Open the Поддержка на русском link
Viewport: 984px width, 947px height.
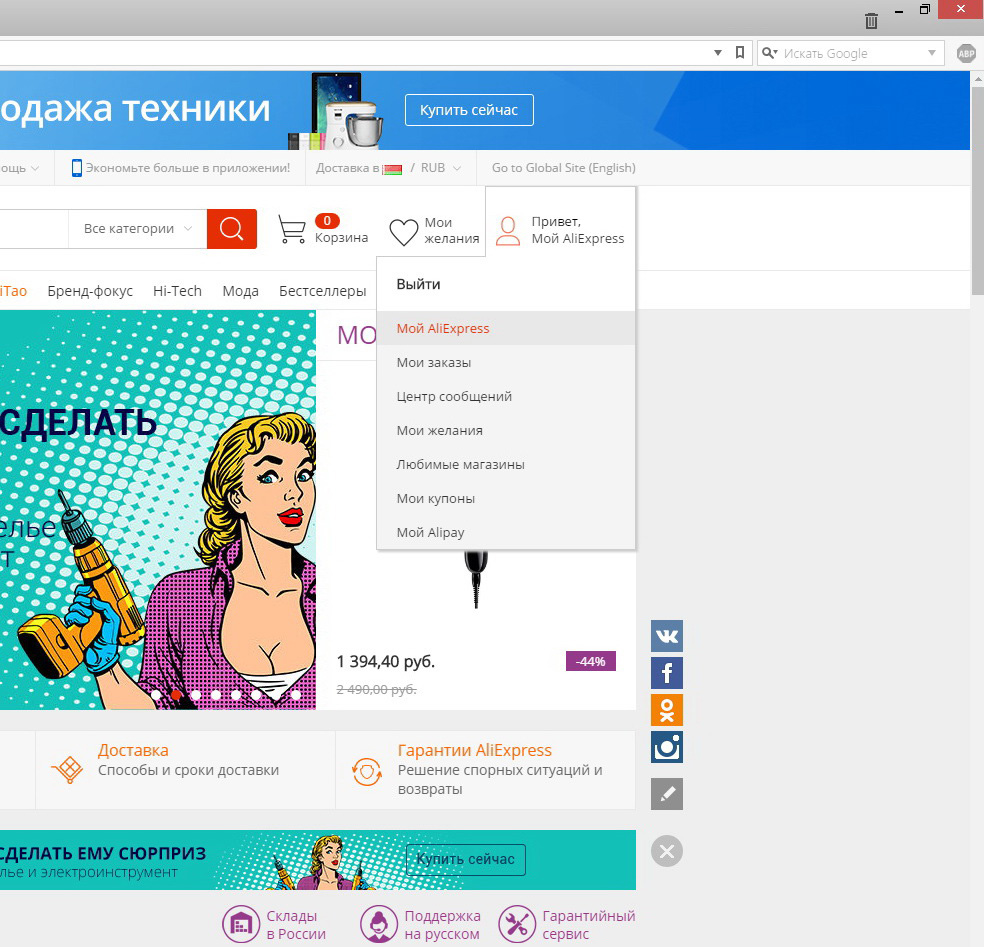(x=442, y=924)
